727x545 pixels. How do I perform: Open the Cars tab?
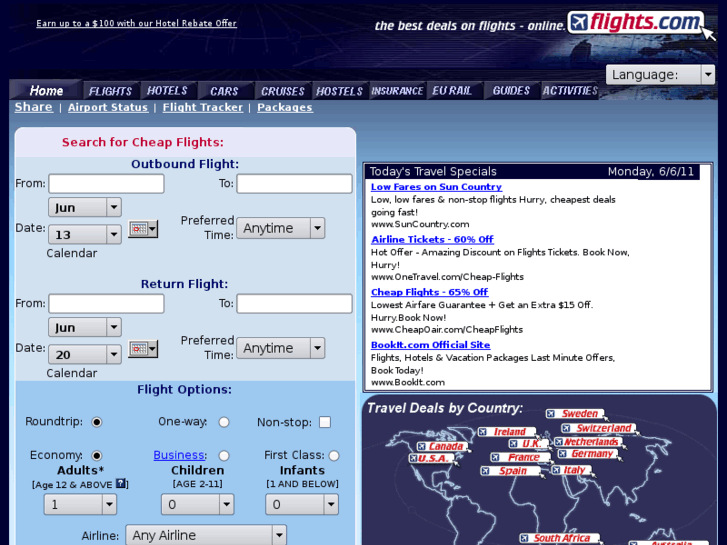click(224, 91)
